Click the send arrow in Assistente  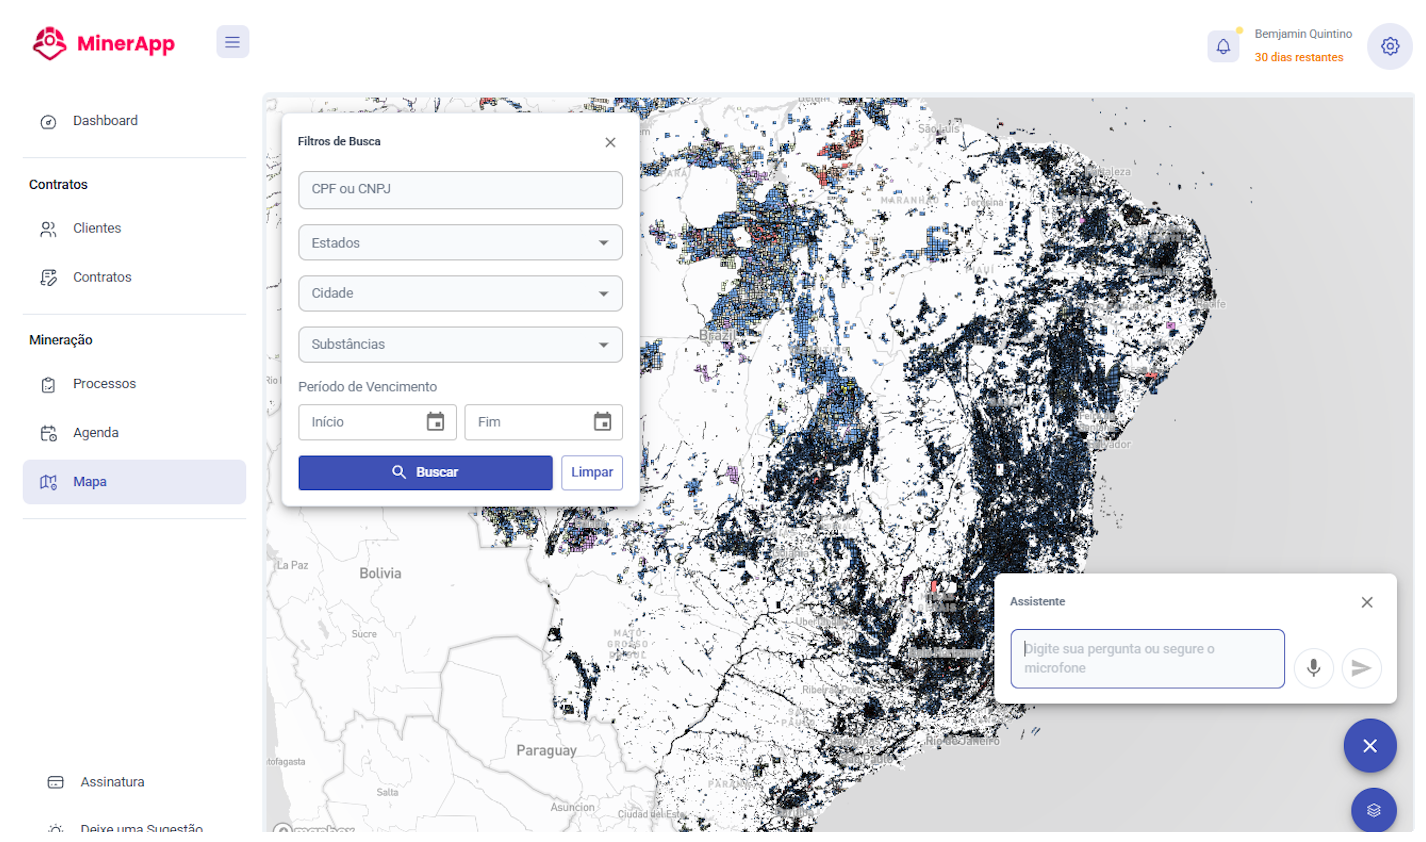coord(1361,668)
